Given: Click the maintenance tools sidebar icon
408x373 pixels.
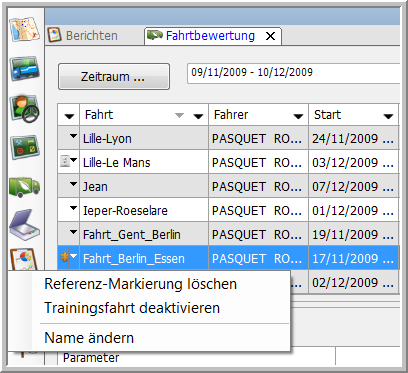Looking at the screenshot, I should coord(25,147).
